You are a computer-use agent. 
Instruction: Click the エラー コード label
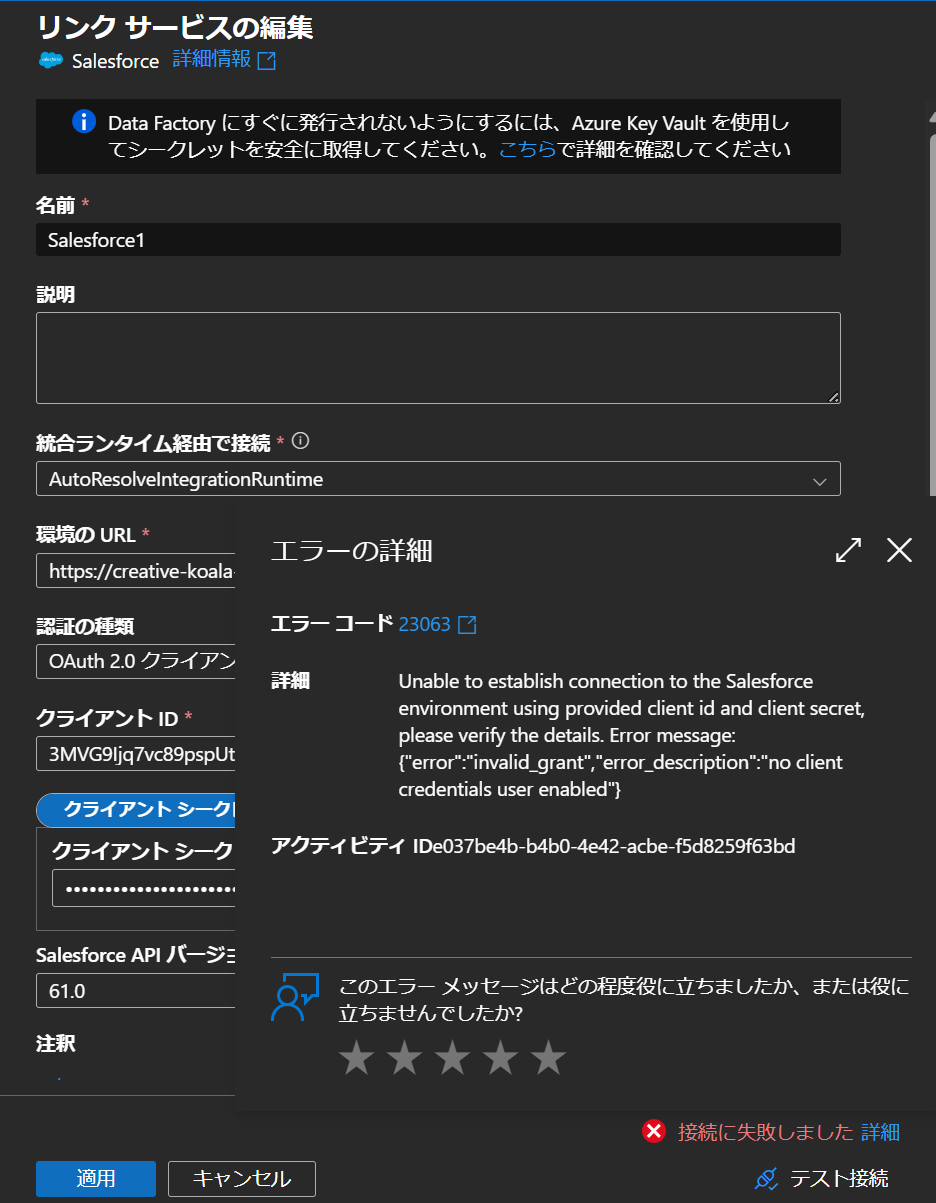332,624
